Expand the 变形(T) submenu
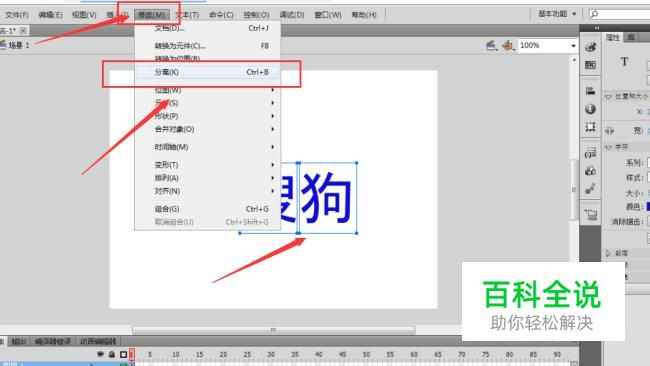The height and width of the screenshot is (366, 650). 208,165
